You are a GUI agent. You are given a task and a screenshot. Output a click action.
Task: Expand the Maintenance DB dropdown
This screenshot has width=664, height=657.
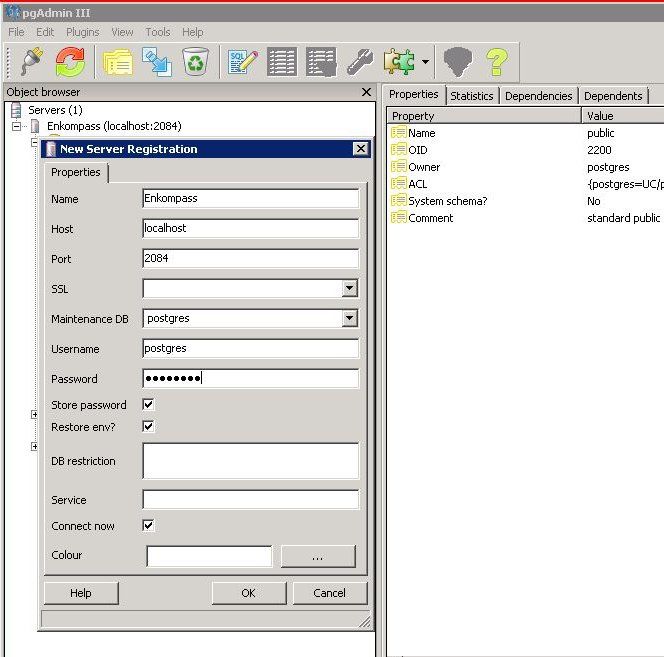tap(349, 319)
